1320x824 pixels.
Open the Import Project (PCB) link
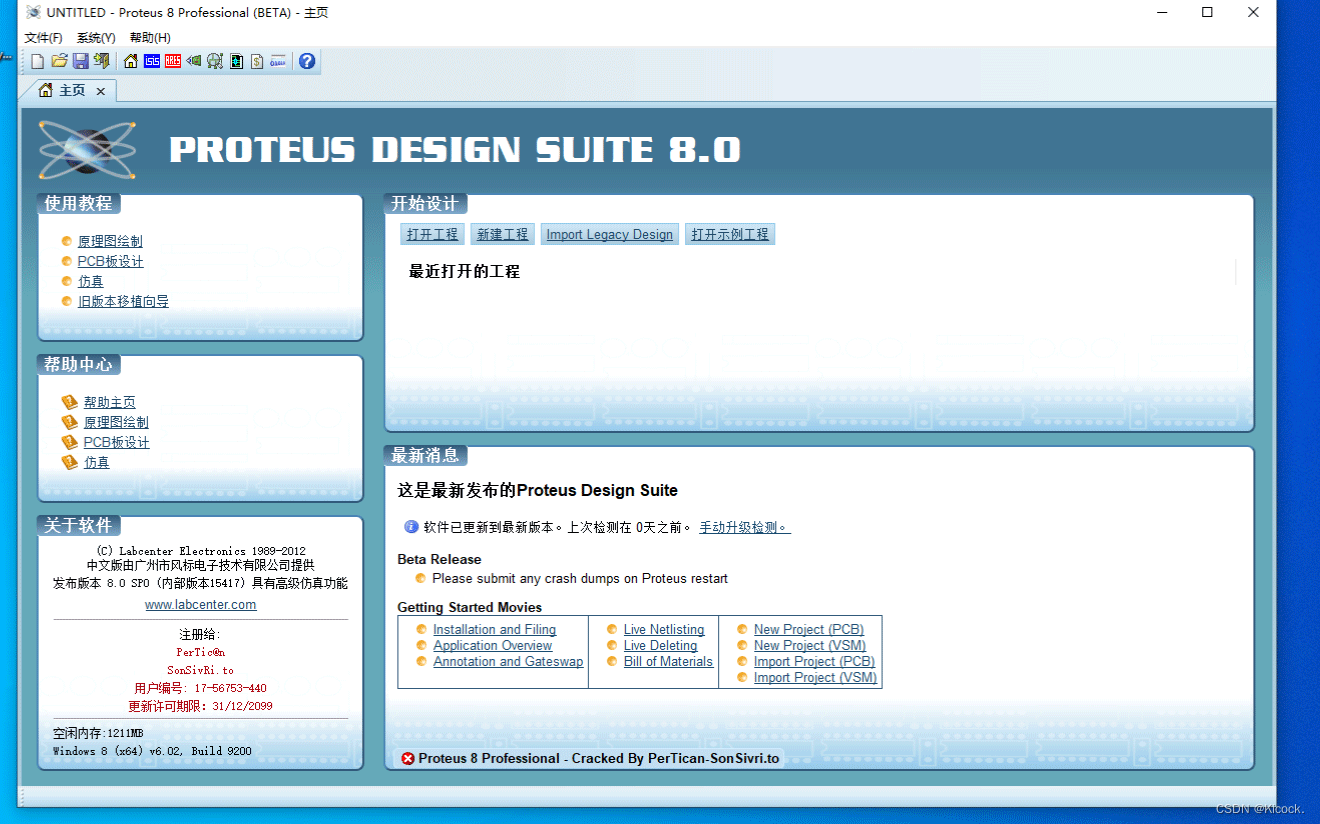[814, 662]
